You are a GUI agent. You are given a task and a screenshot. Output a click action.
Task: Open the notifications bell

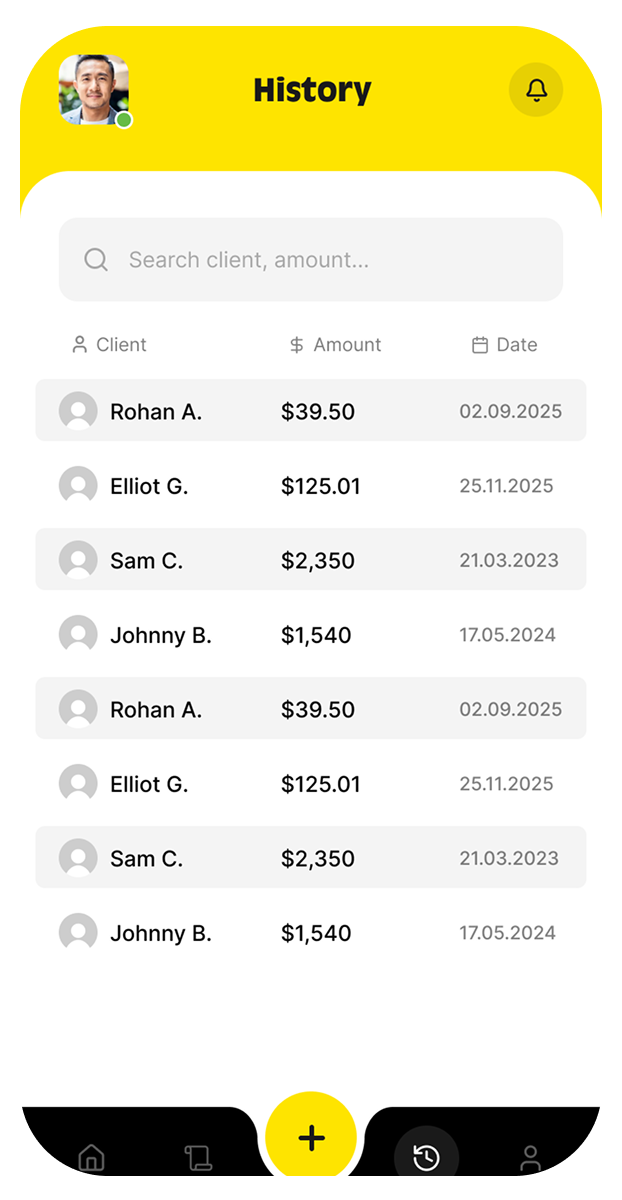click(536, 90)
